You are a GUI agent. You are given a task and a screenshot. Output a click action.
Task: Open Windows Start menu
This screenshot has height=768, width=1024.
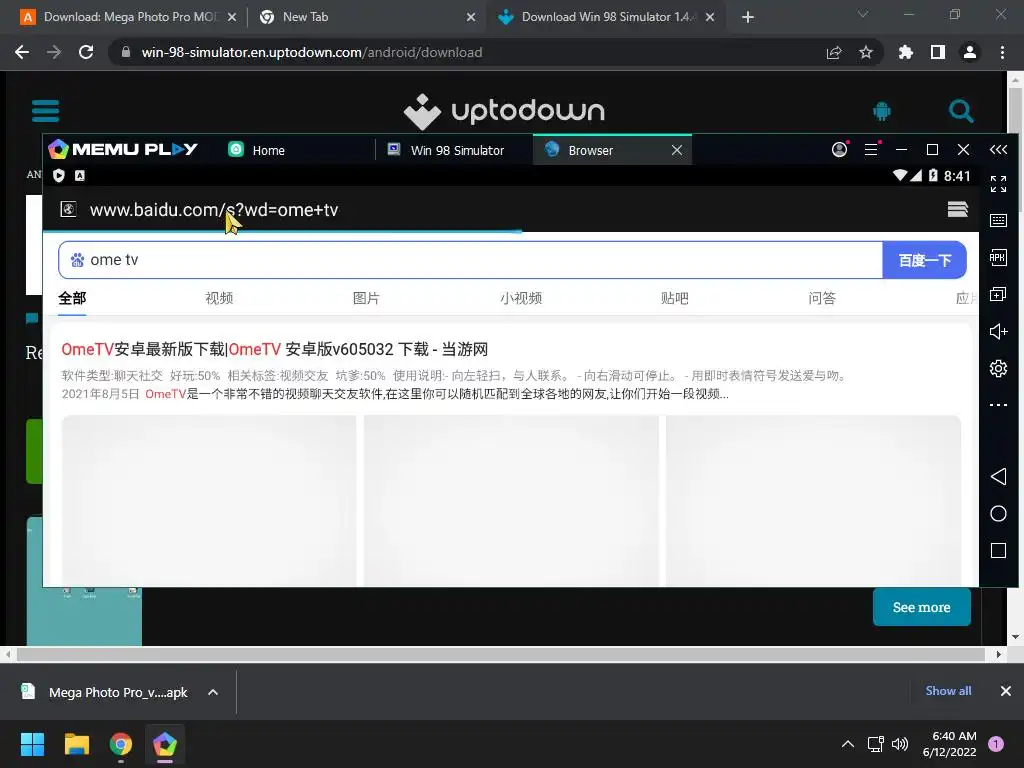coord(32,744)
